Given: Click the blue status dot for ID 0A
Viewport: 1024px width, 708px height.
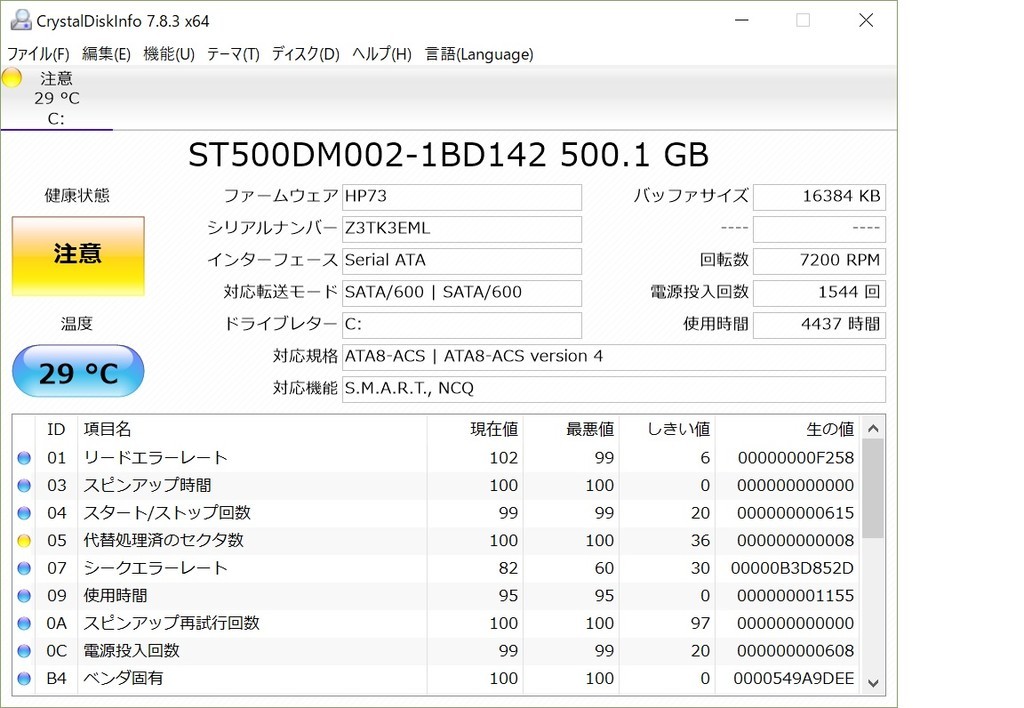Looking at the screenshot, I should pos(24,623).
